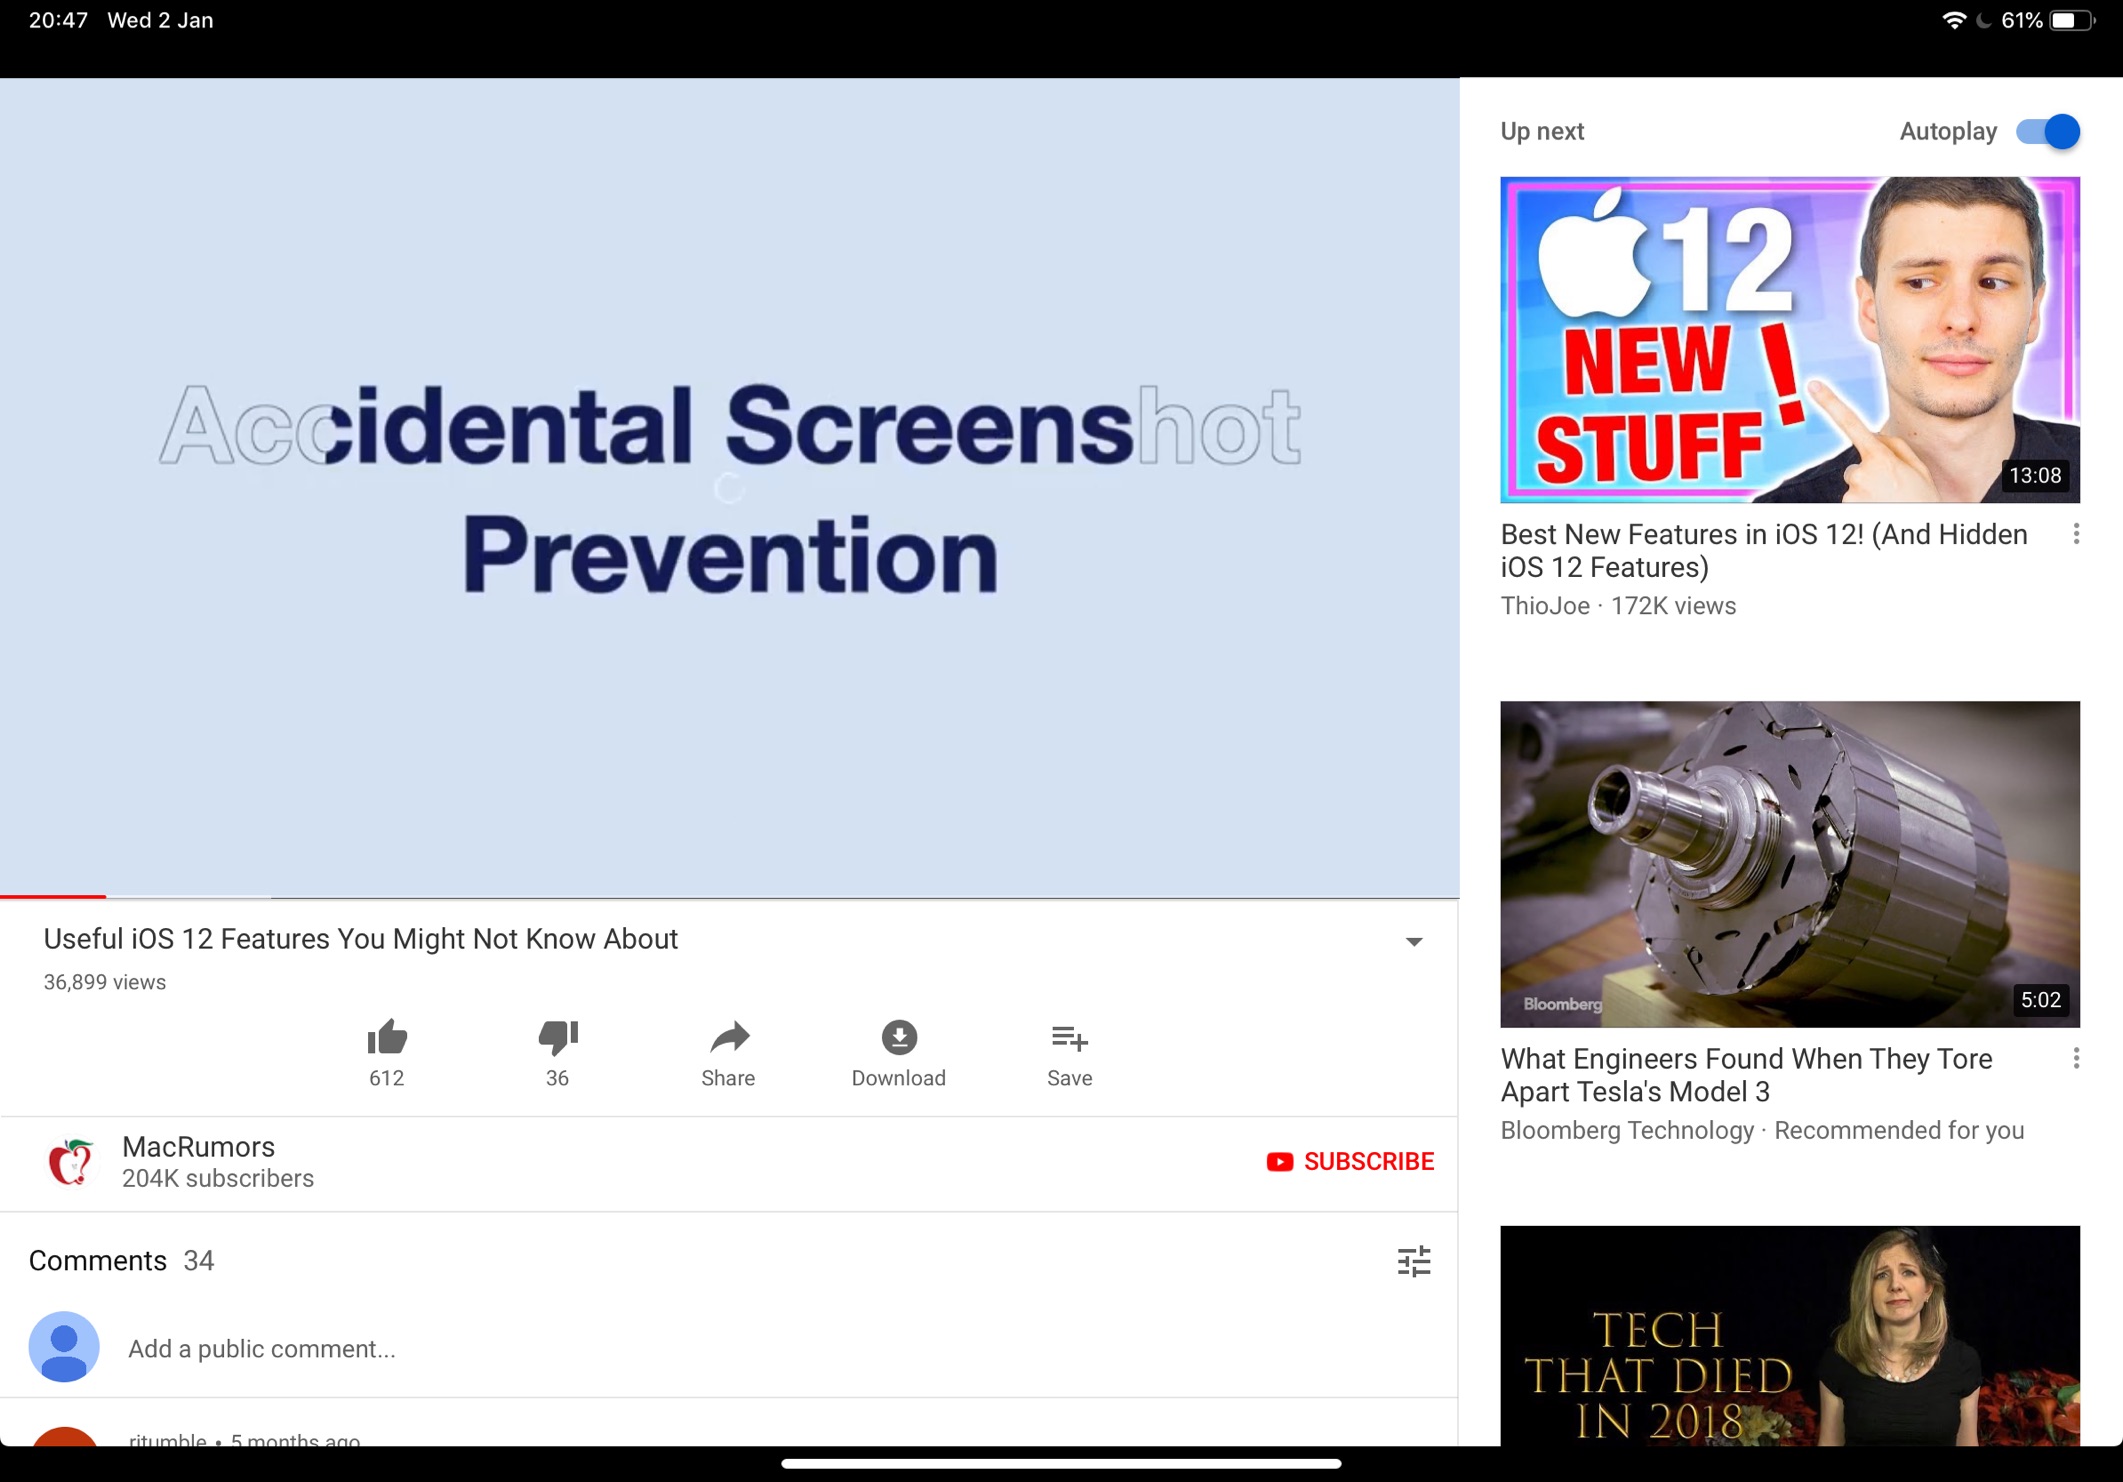
Task: Tap the home indicator bar
Action: click(1061, 1464)
